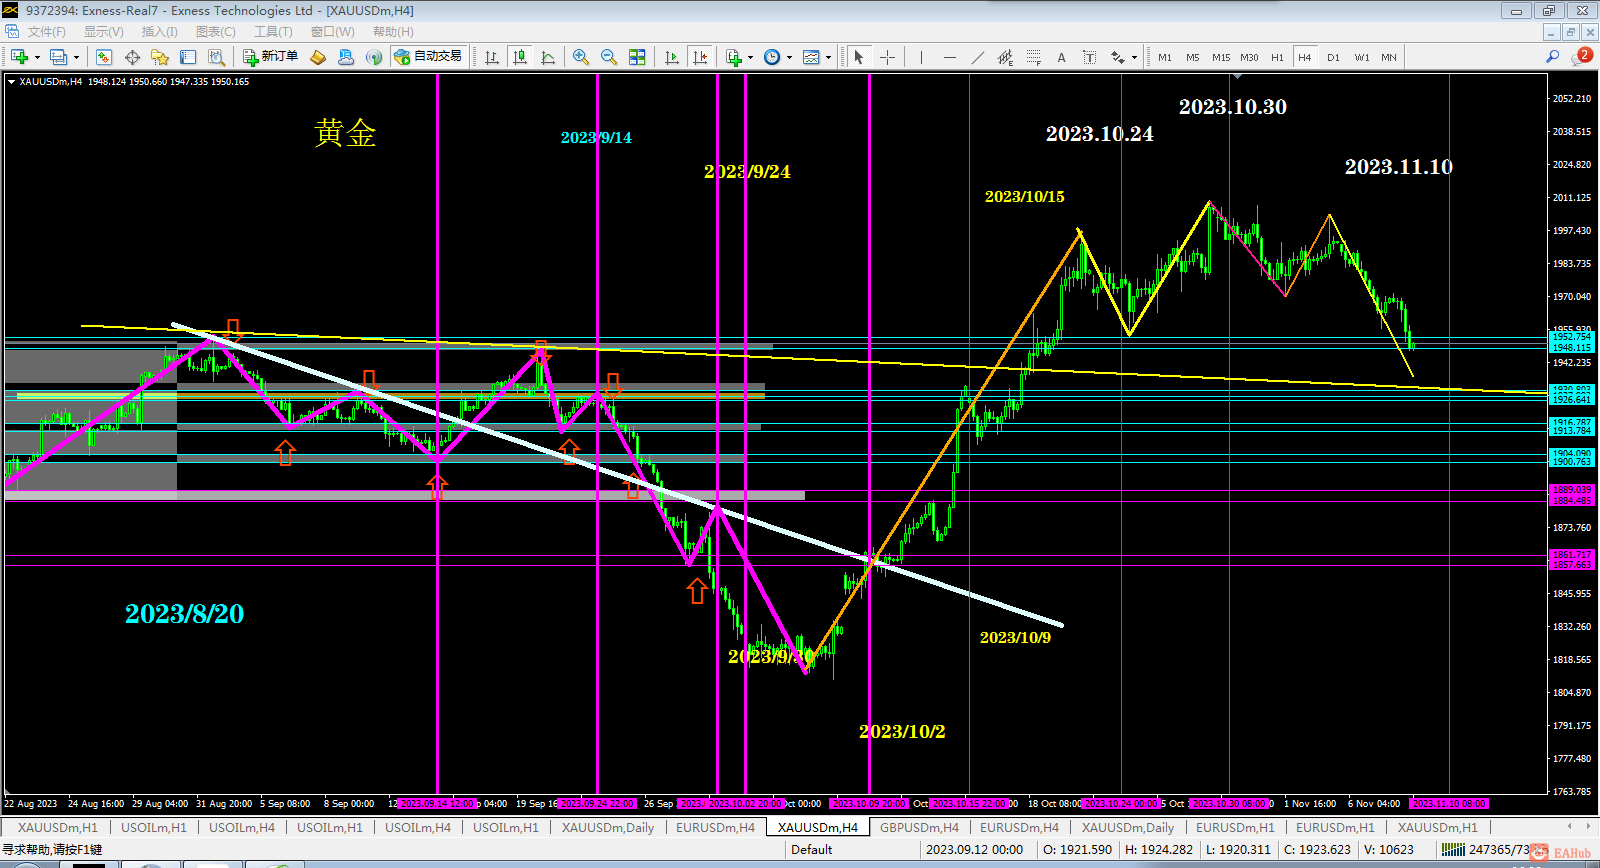This screenshot has width=1600, height=868.
Task: Launch MetaEditor with the yellow book icon
Action: point(318,57)
